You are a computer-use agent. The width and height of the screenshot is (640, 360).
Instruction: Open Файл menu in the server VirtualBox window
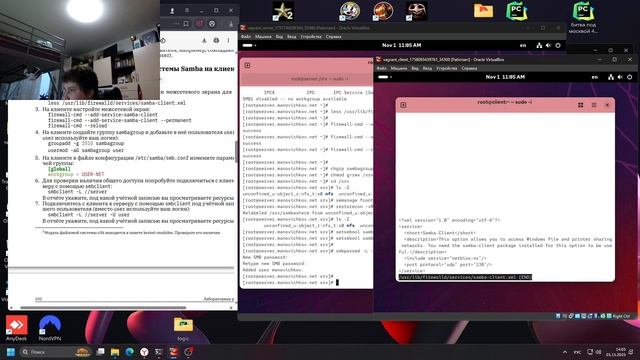click(246, 37)
